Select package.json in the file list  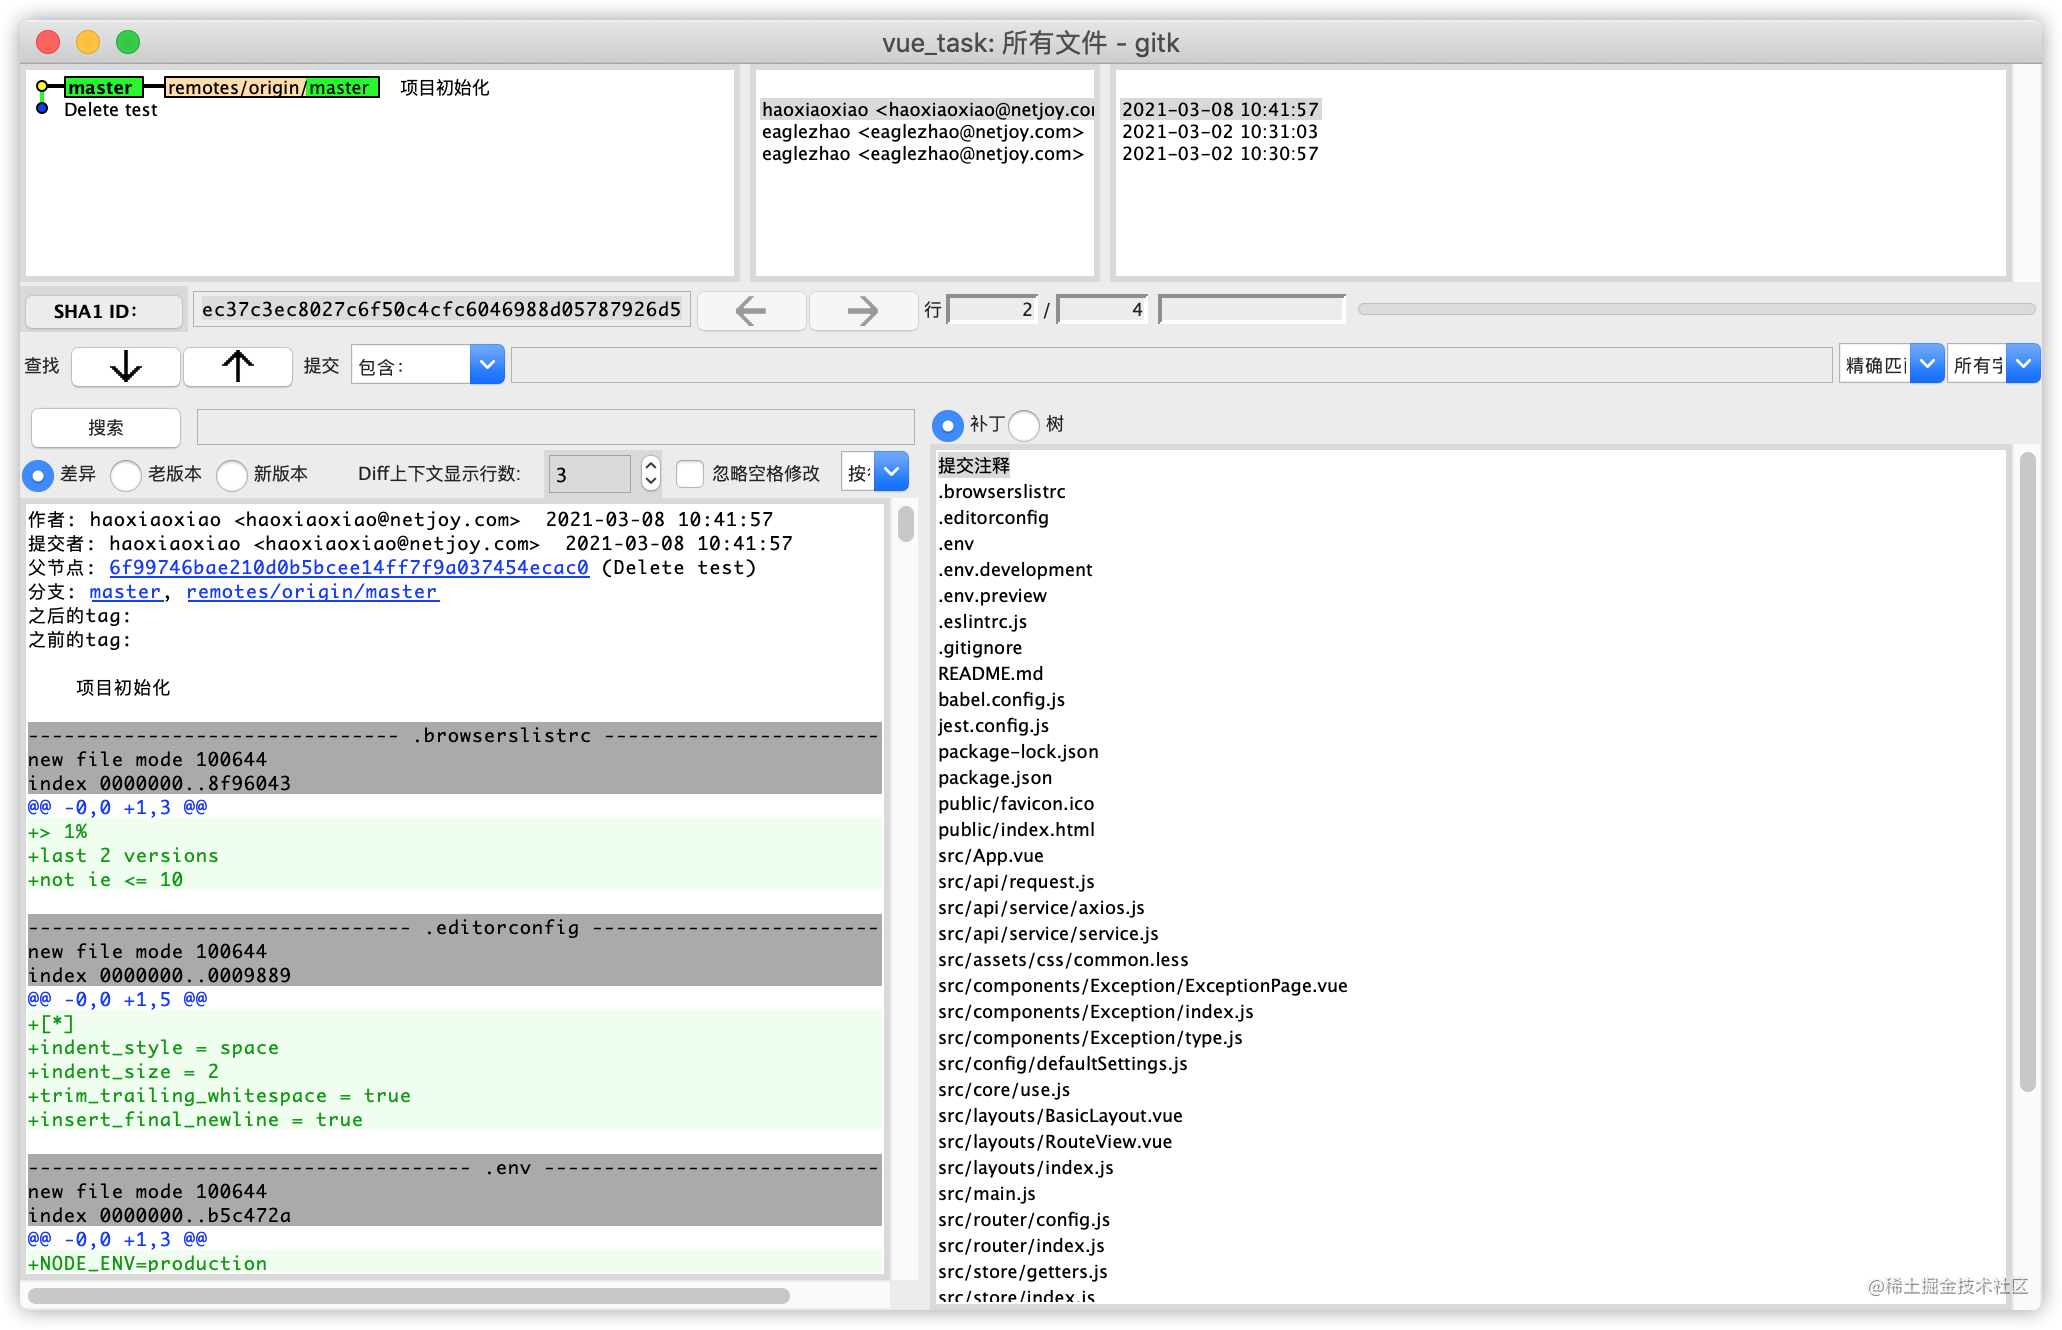tap(994, 778)
